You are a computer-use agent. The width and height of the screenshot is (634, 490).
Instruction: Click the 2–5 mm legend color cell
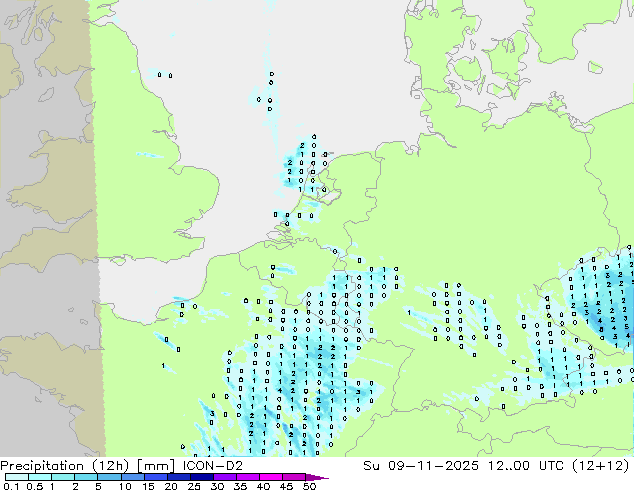[86, 477]
